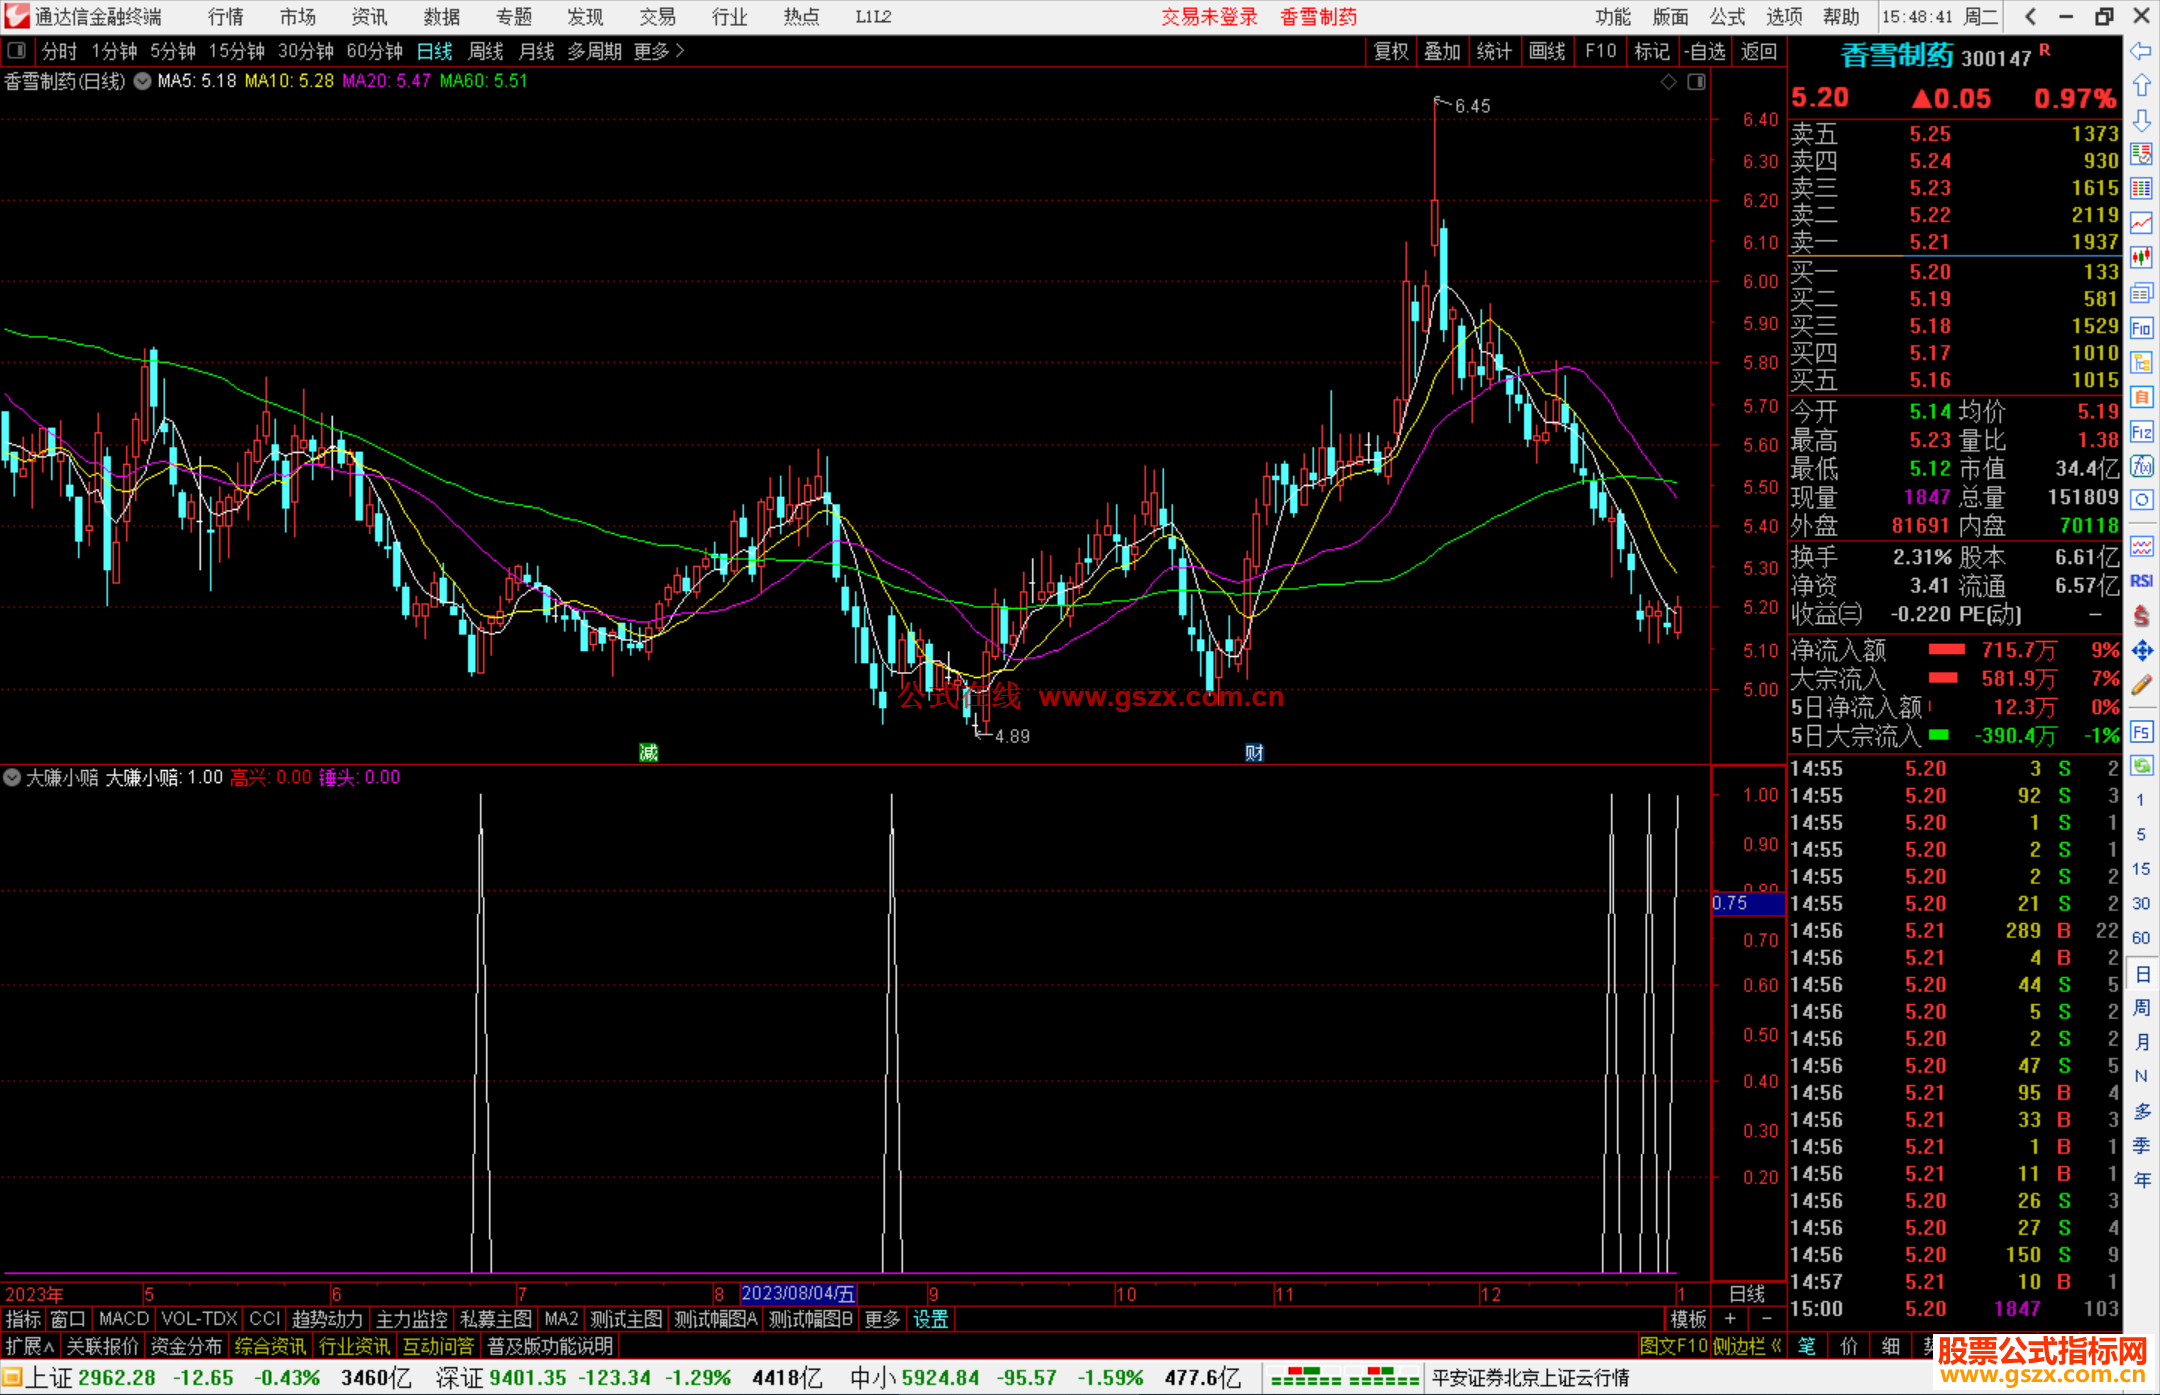The height and width of the screenshot is (1395, 2160).
Task: Click the red S arrow icon in sidebar
Action: [x=2141, y=615]
